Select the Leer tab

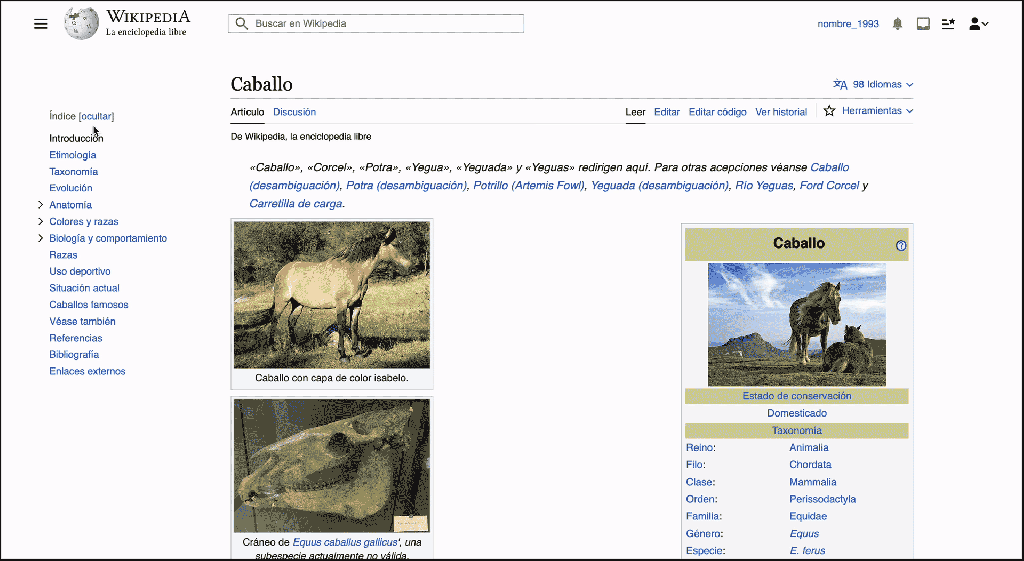635,112
